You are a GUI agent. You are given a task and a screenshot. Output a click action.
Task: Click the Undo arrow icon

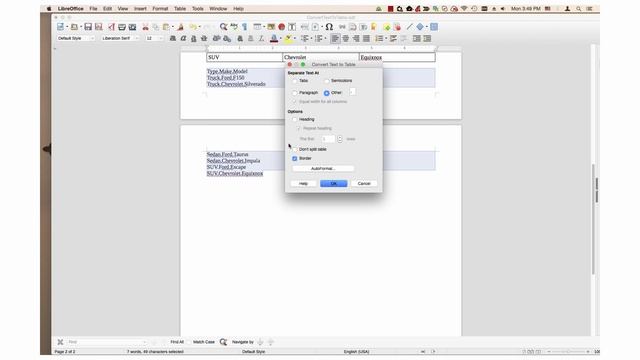[193, 27]
